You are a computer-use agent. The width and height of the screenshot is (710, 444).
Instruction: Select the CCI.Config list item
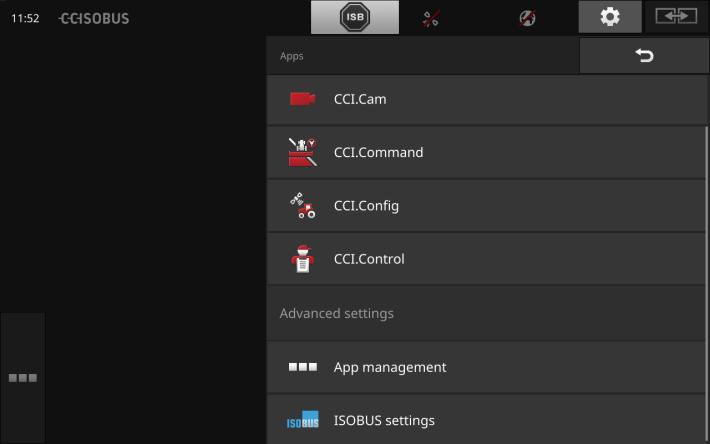(x=487, y=206)
